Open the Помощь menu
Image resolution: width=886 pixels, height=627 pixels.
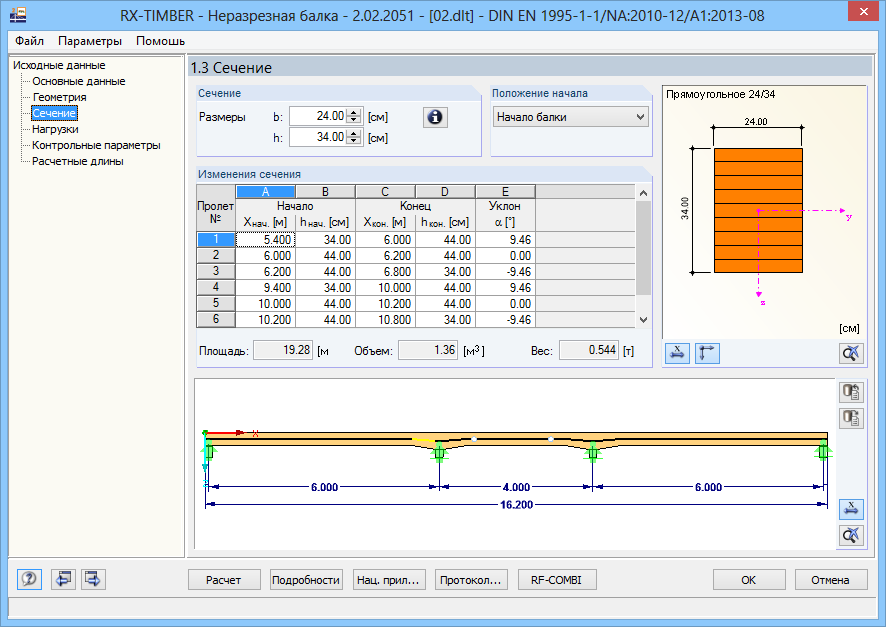pyautogui.click(x=160, y=41)
